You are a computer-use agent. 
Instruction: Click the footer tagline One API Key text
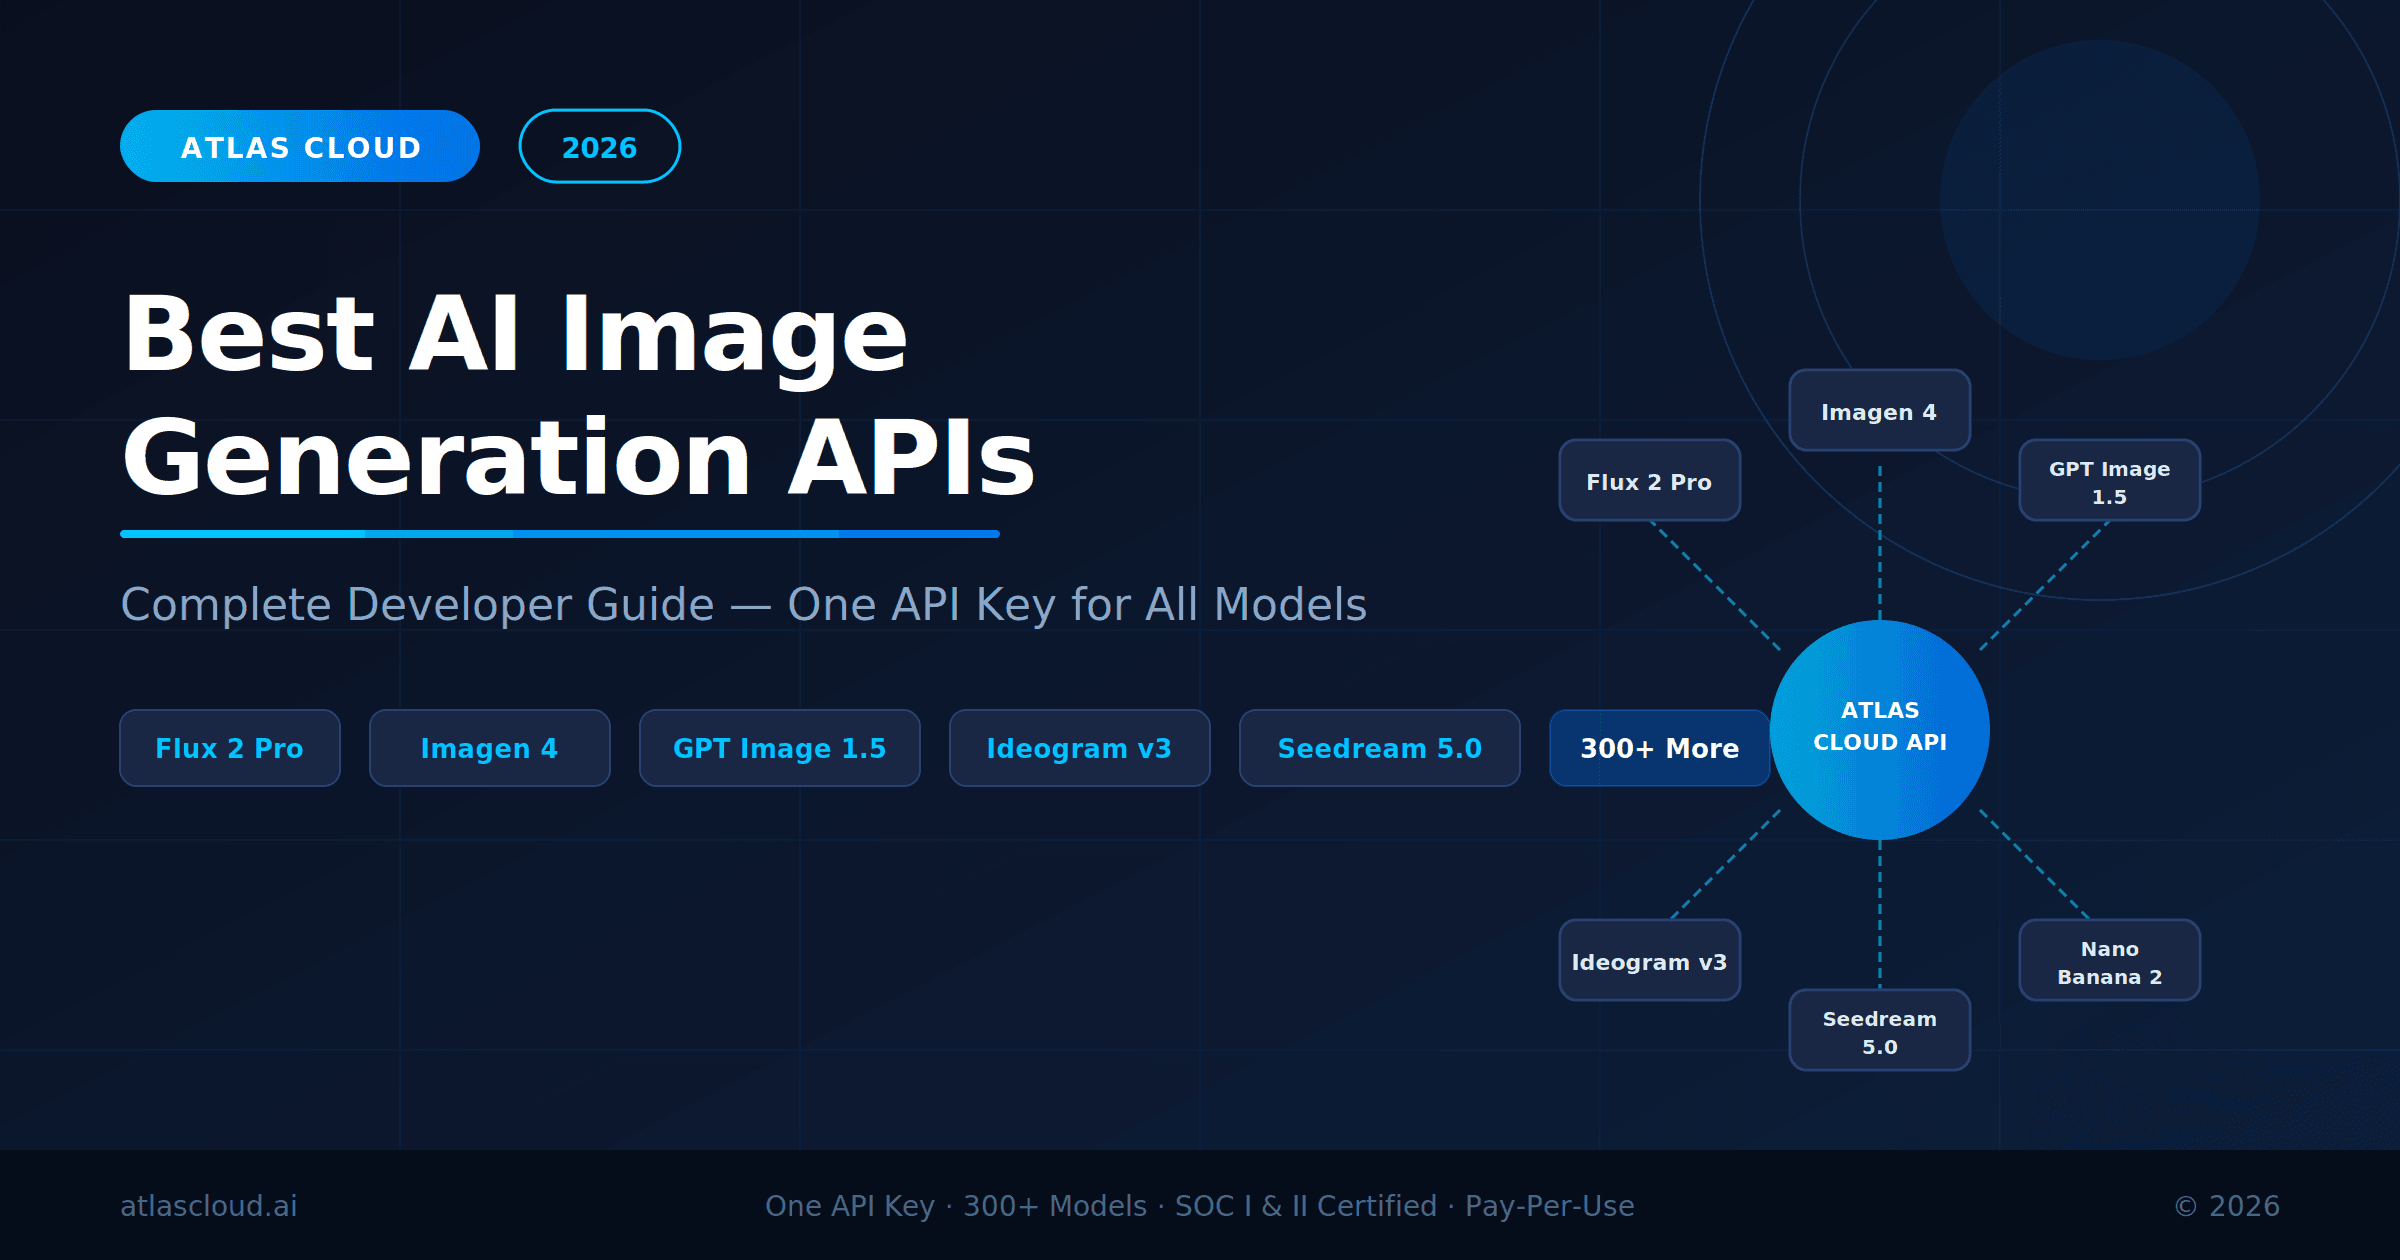click(1199, 1206)
